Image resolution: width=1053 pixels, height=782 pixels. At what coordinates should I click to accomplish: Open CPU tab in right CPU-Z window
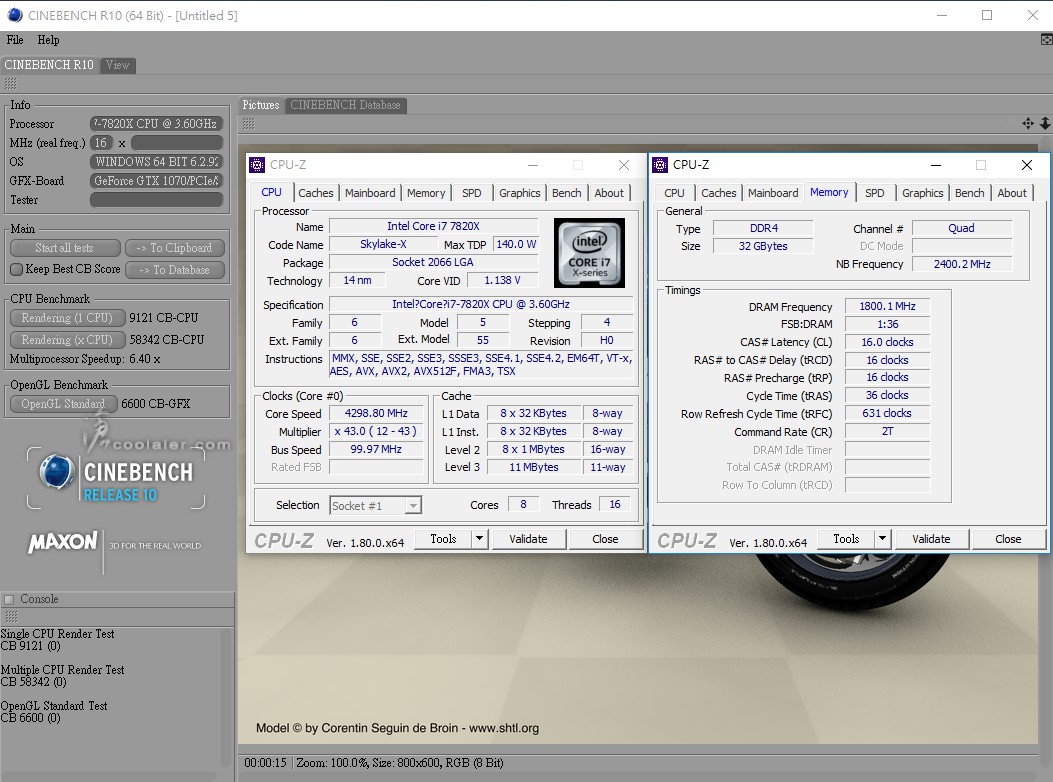(674, 193)
